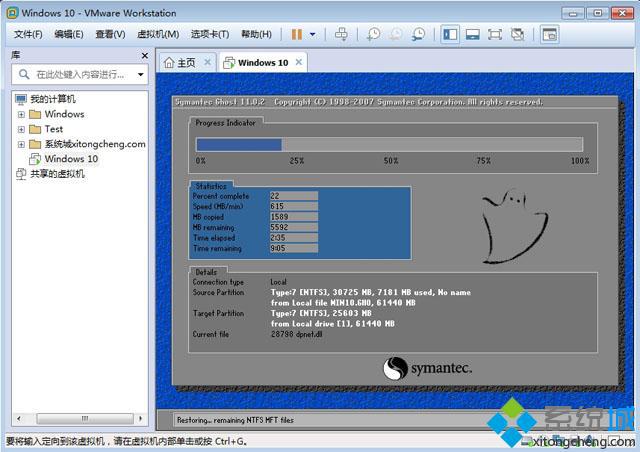Image resolution: width=640 pixels, height=452 pixels.
Task: Click the send Ctrl+Alt+Del toolbar icon
Action: (341, 34)
